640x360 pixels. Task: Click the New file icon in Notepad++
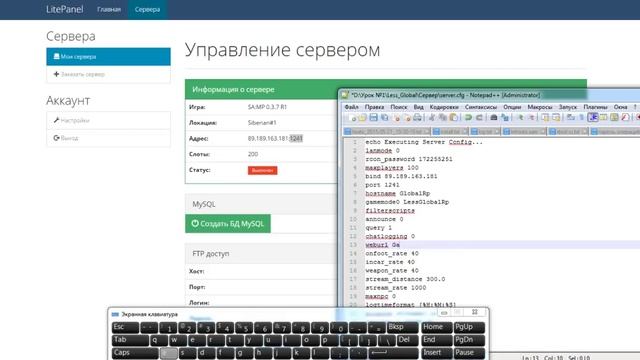353,118
